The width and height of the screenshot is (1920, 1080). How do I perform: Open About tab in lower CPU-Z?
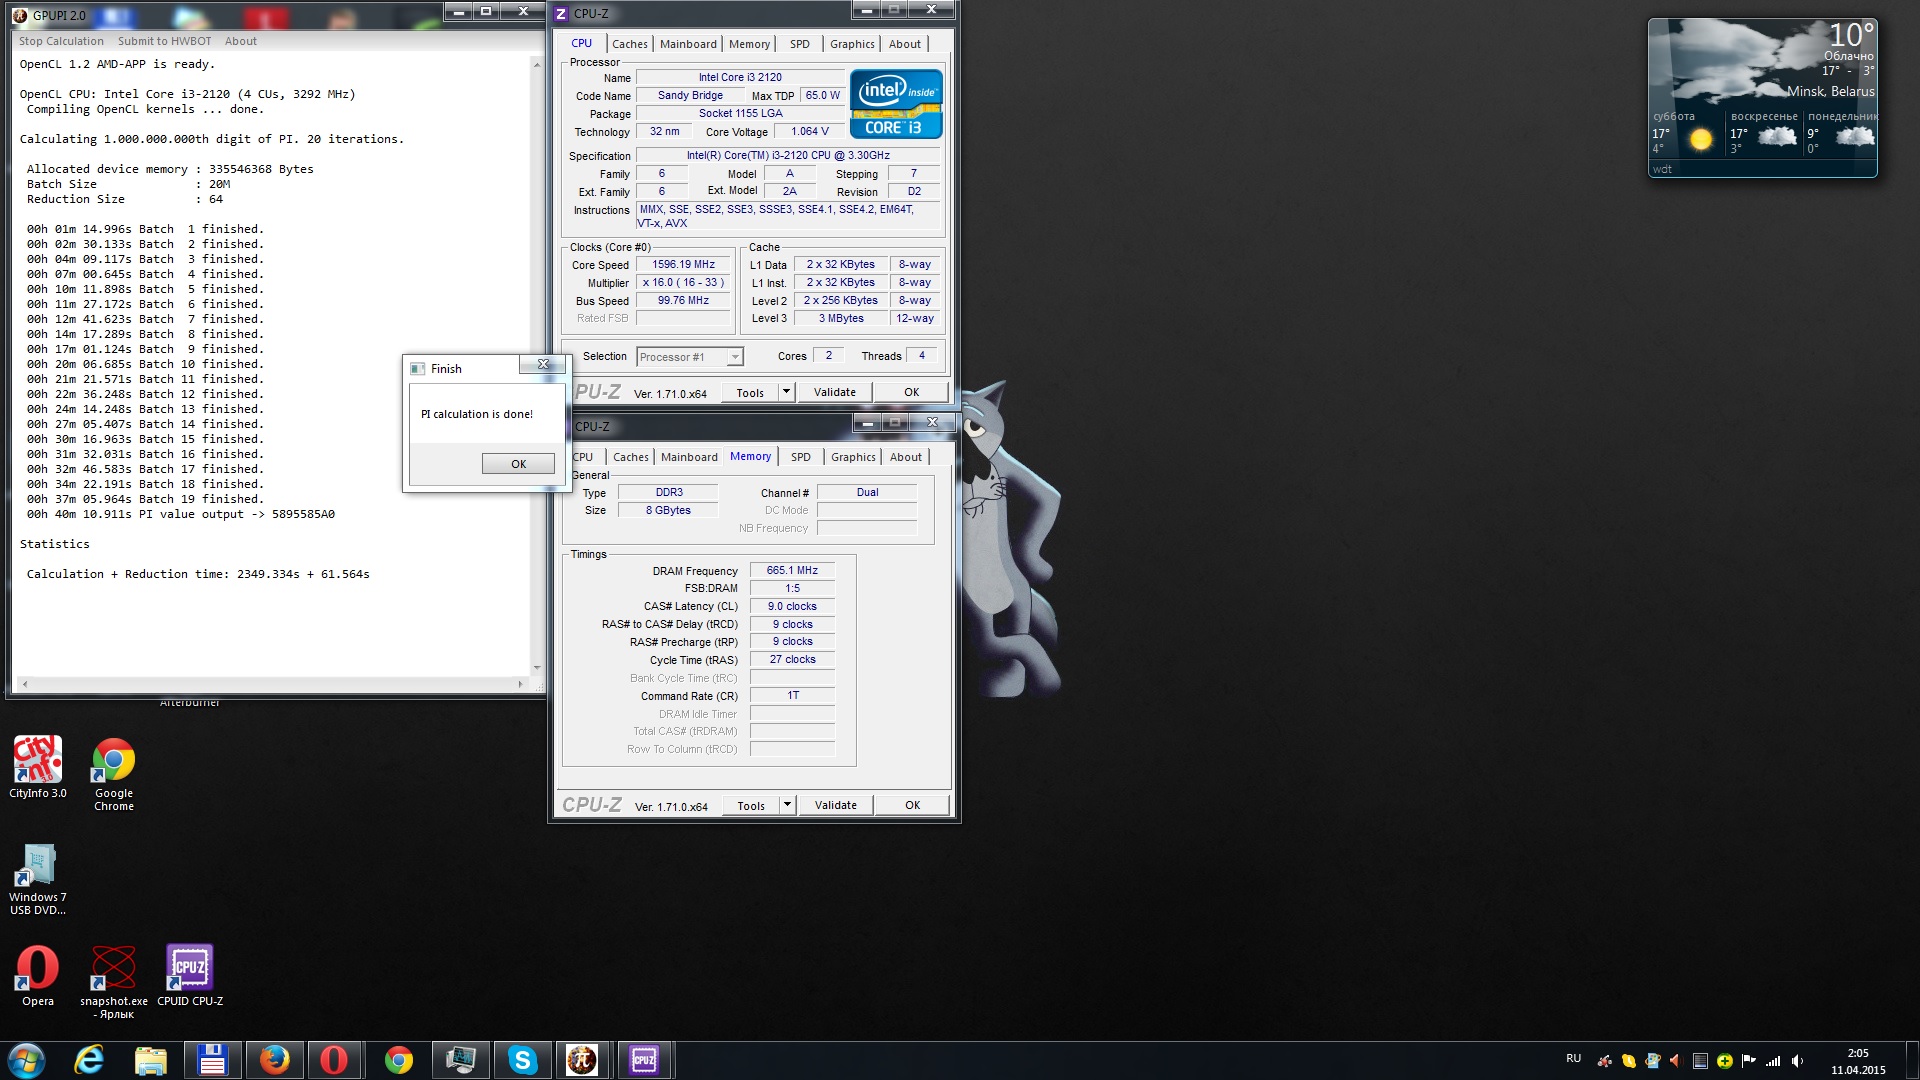(x=906, y=457)
